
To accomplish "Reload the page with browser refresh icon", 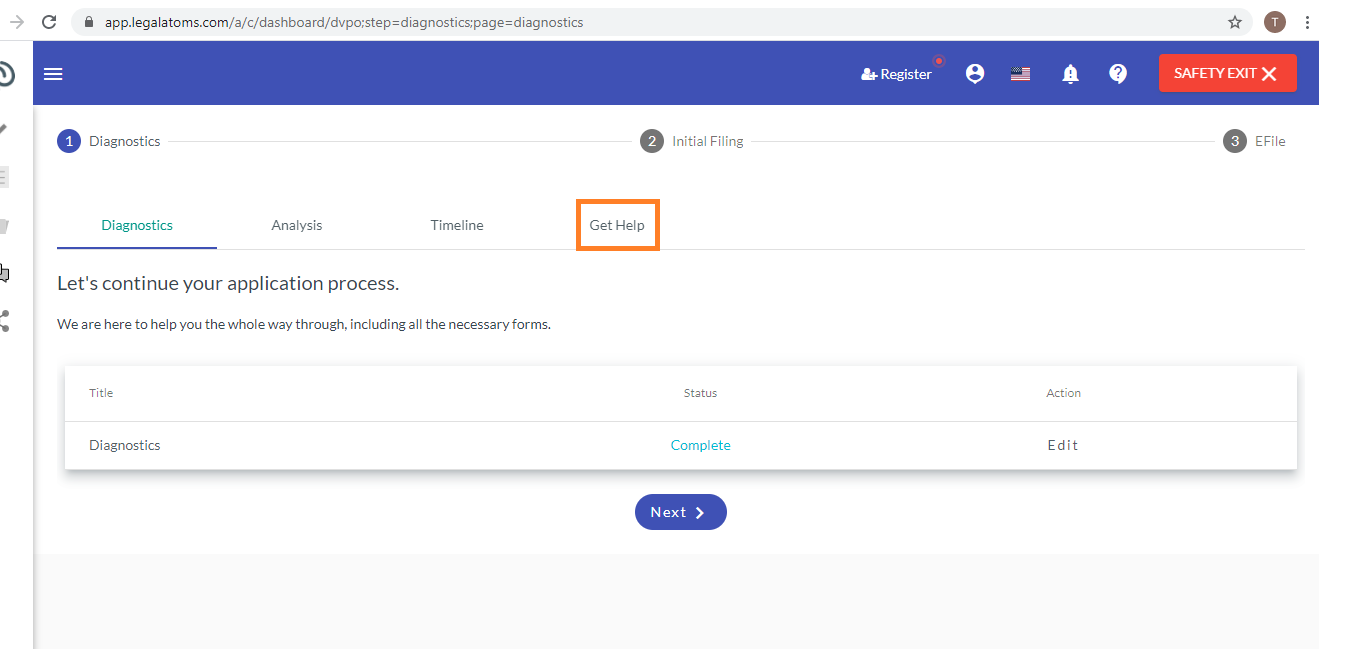I will (x=49, y=22).
